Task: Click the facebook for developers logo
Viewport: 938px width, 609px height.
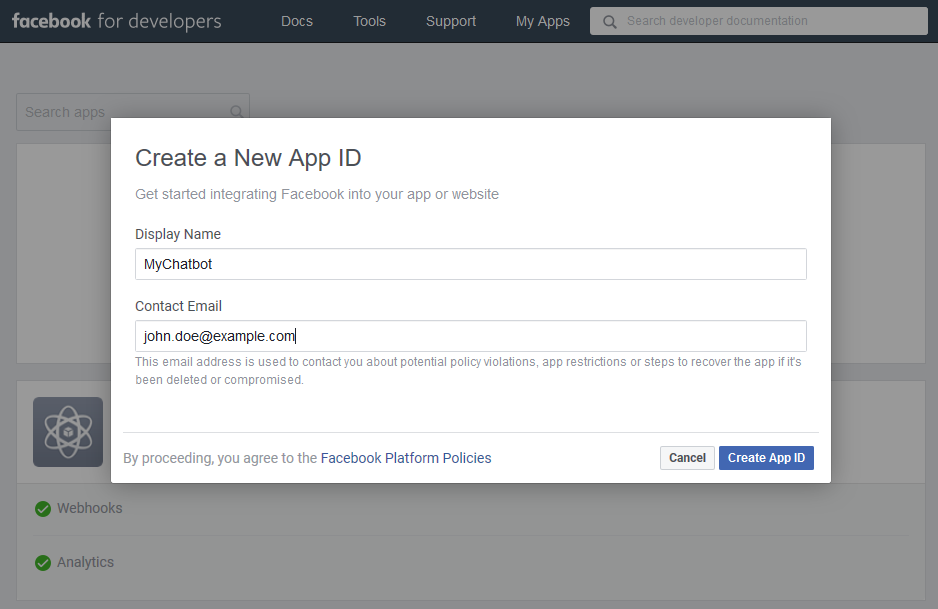Action: pyautogui.click(x=117, y=21)
